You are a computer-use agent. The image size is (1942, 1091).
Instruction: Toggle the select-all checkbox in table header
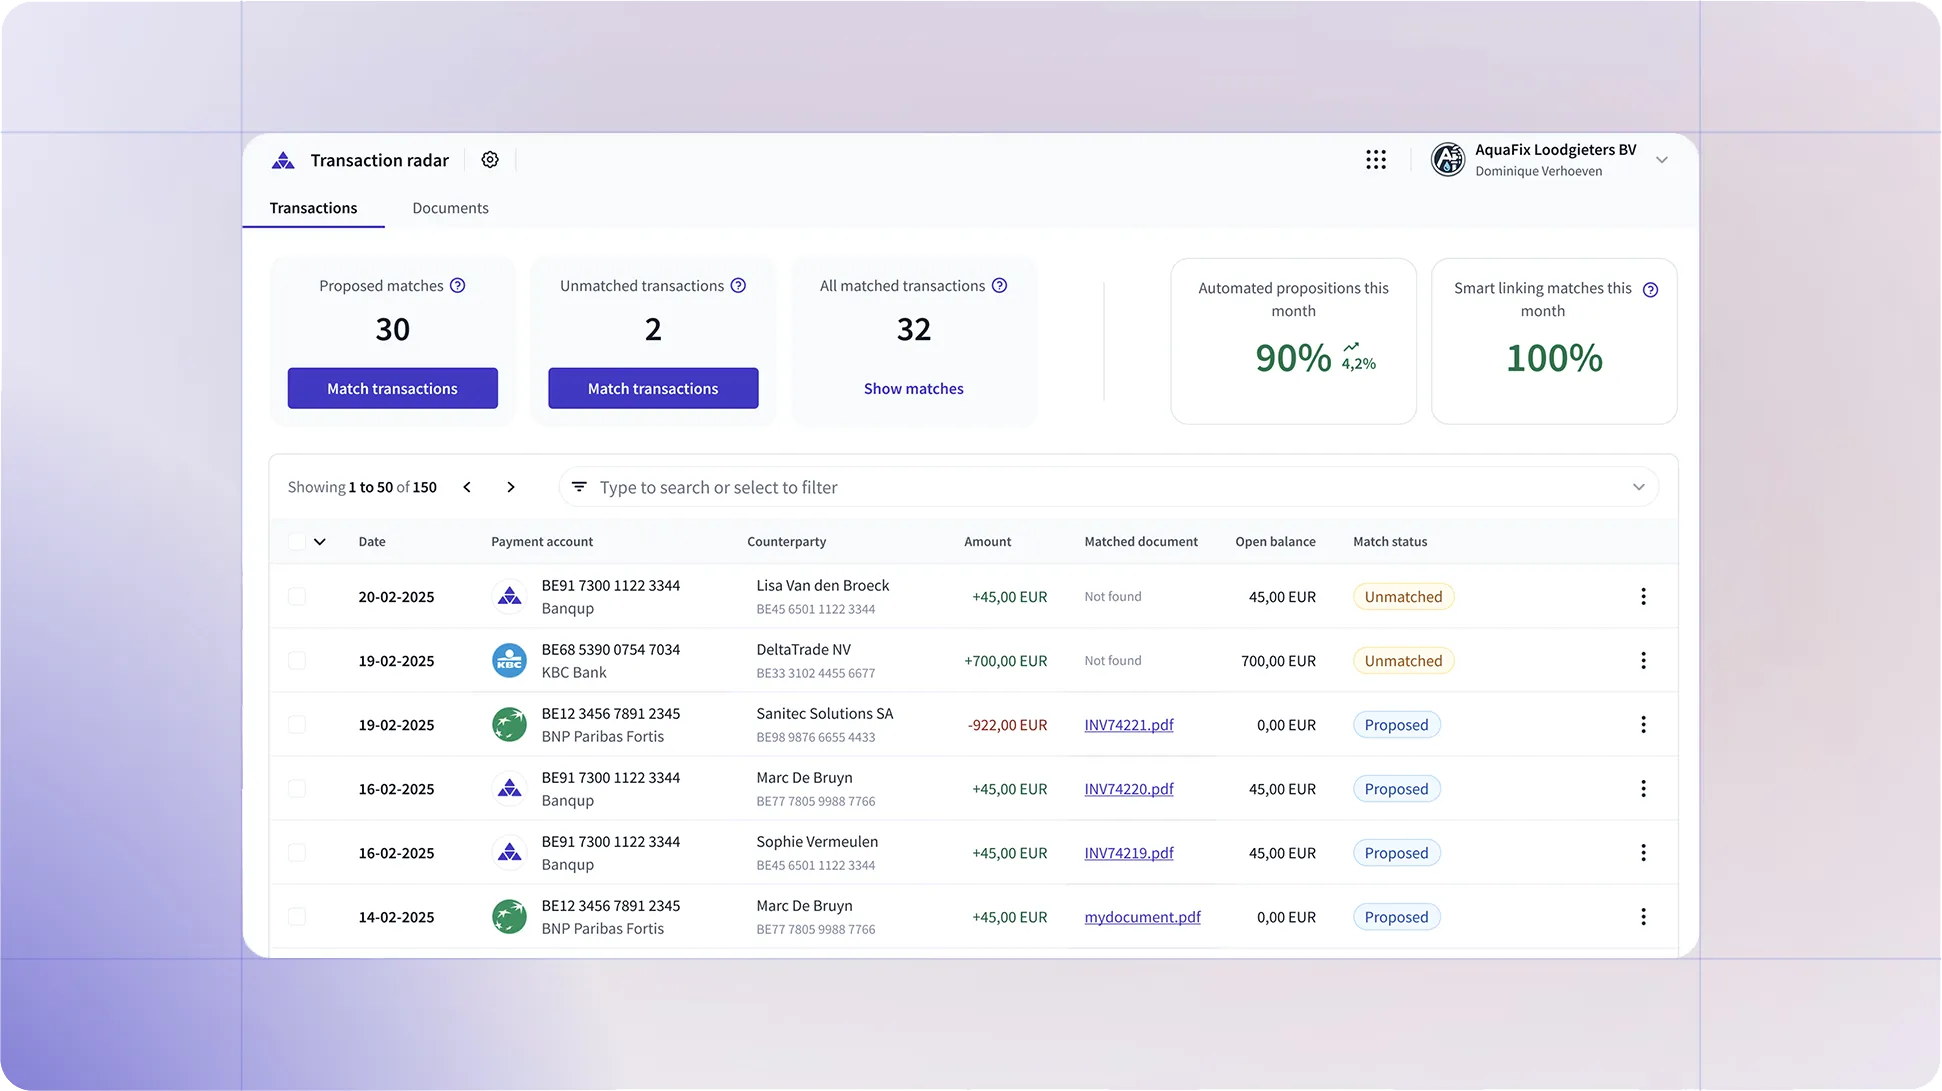pos(297,542)
